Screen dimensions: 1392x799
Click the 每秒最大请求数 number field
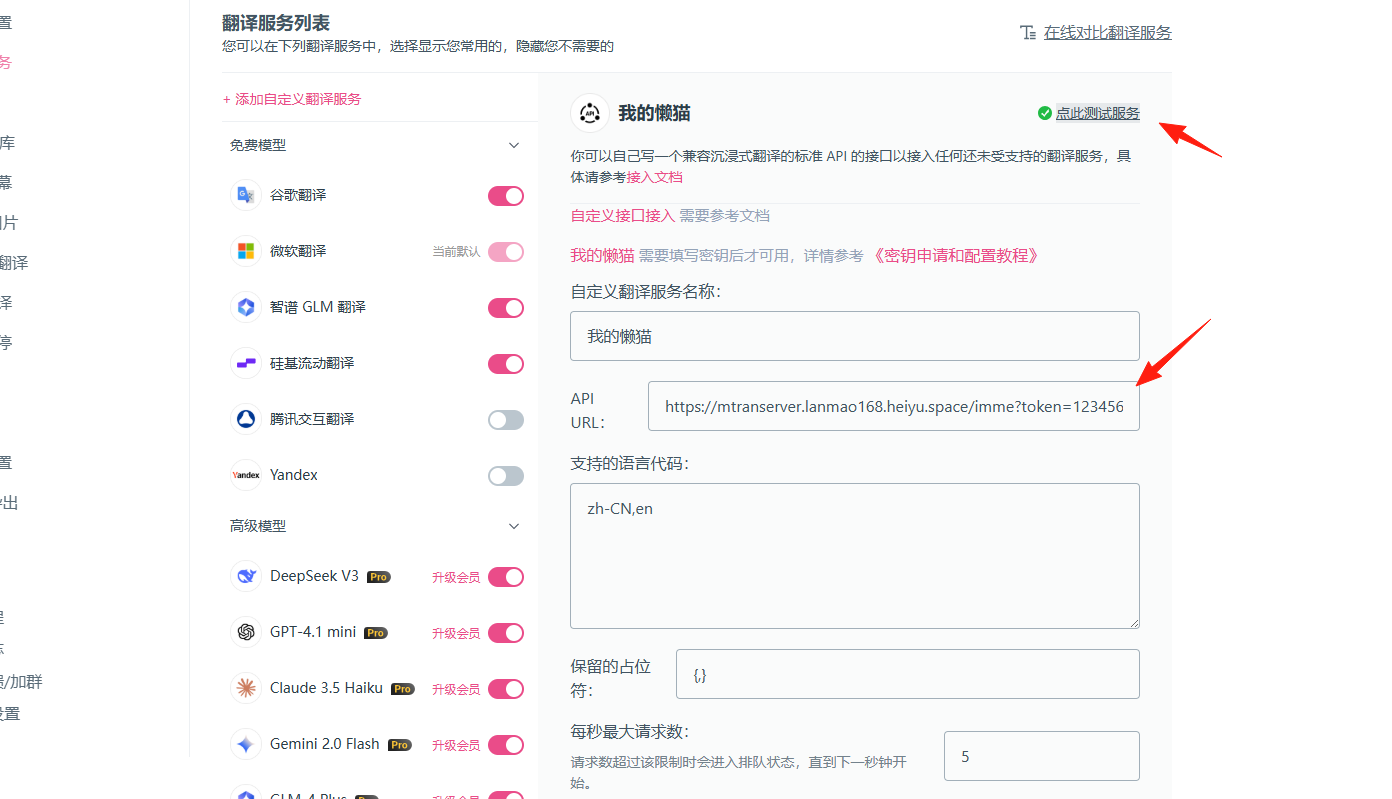tap(1042, 756)
